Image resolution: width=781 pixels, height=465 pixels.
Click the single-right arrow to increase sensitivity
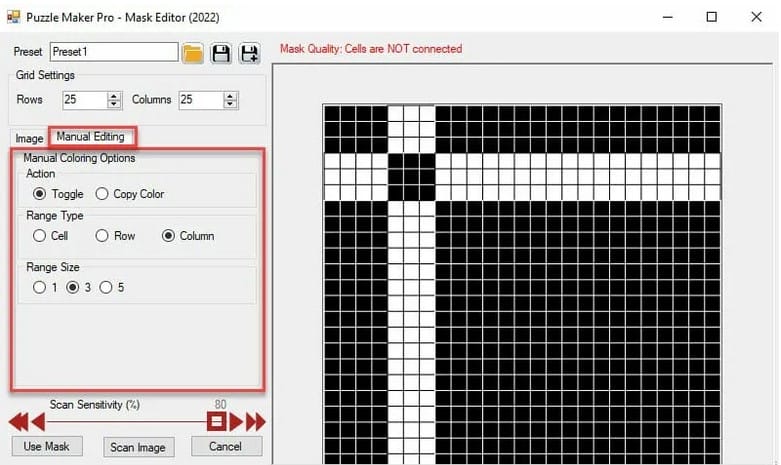click(x=234, y=422)
